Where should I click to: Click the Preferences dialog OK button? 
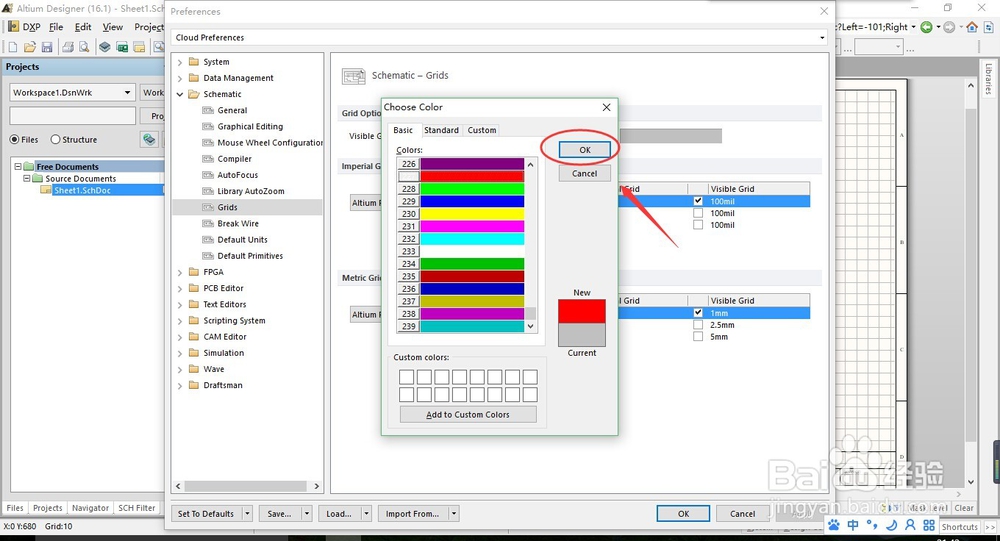(683, 514)
